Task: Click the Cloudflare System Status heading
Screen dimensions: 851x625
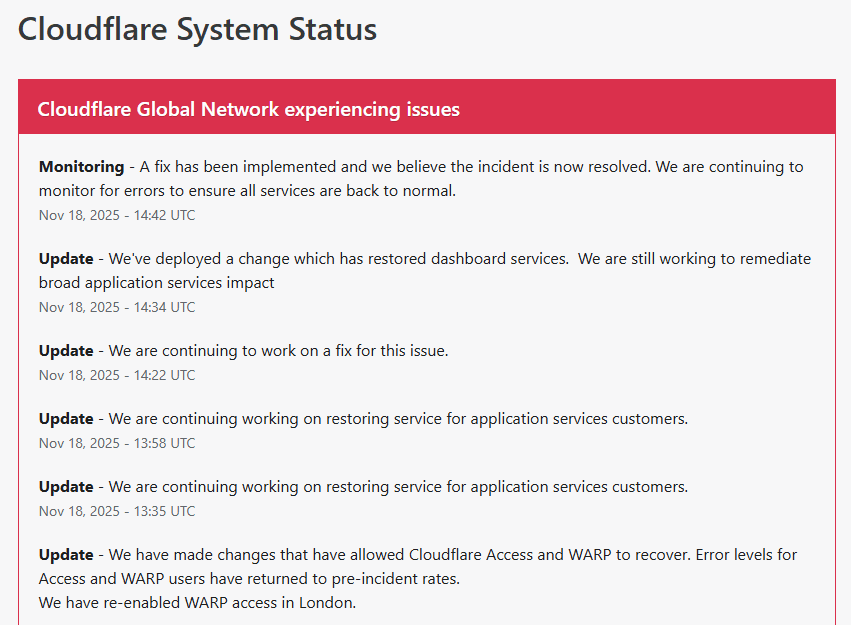Action: [197, 30]
